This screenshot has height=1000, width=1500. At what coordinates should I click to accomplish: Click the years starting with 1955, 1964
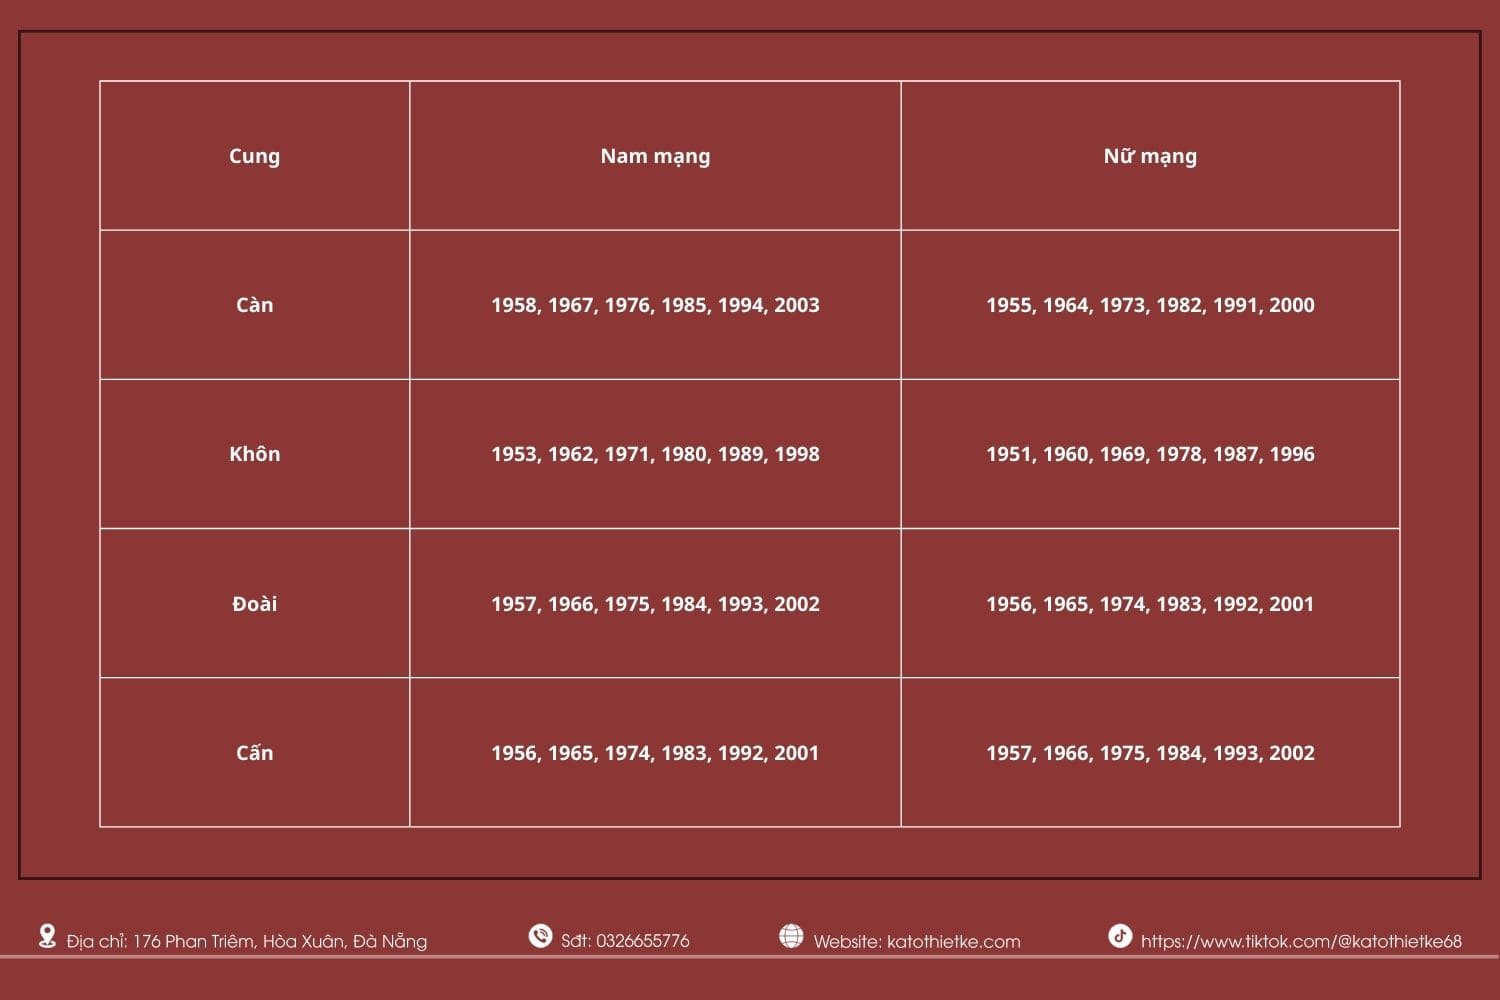click(x=1150, y=305)
